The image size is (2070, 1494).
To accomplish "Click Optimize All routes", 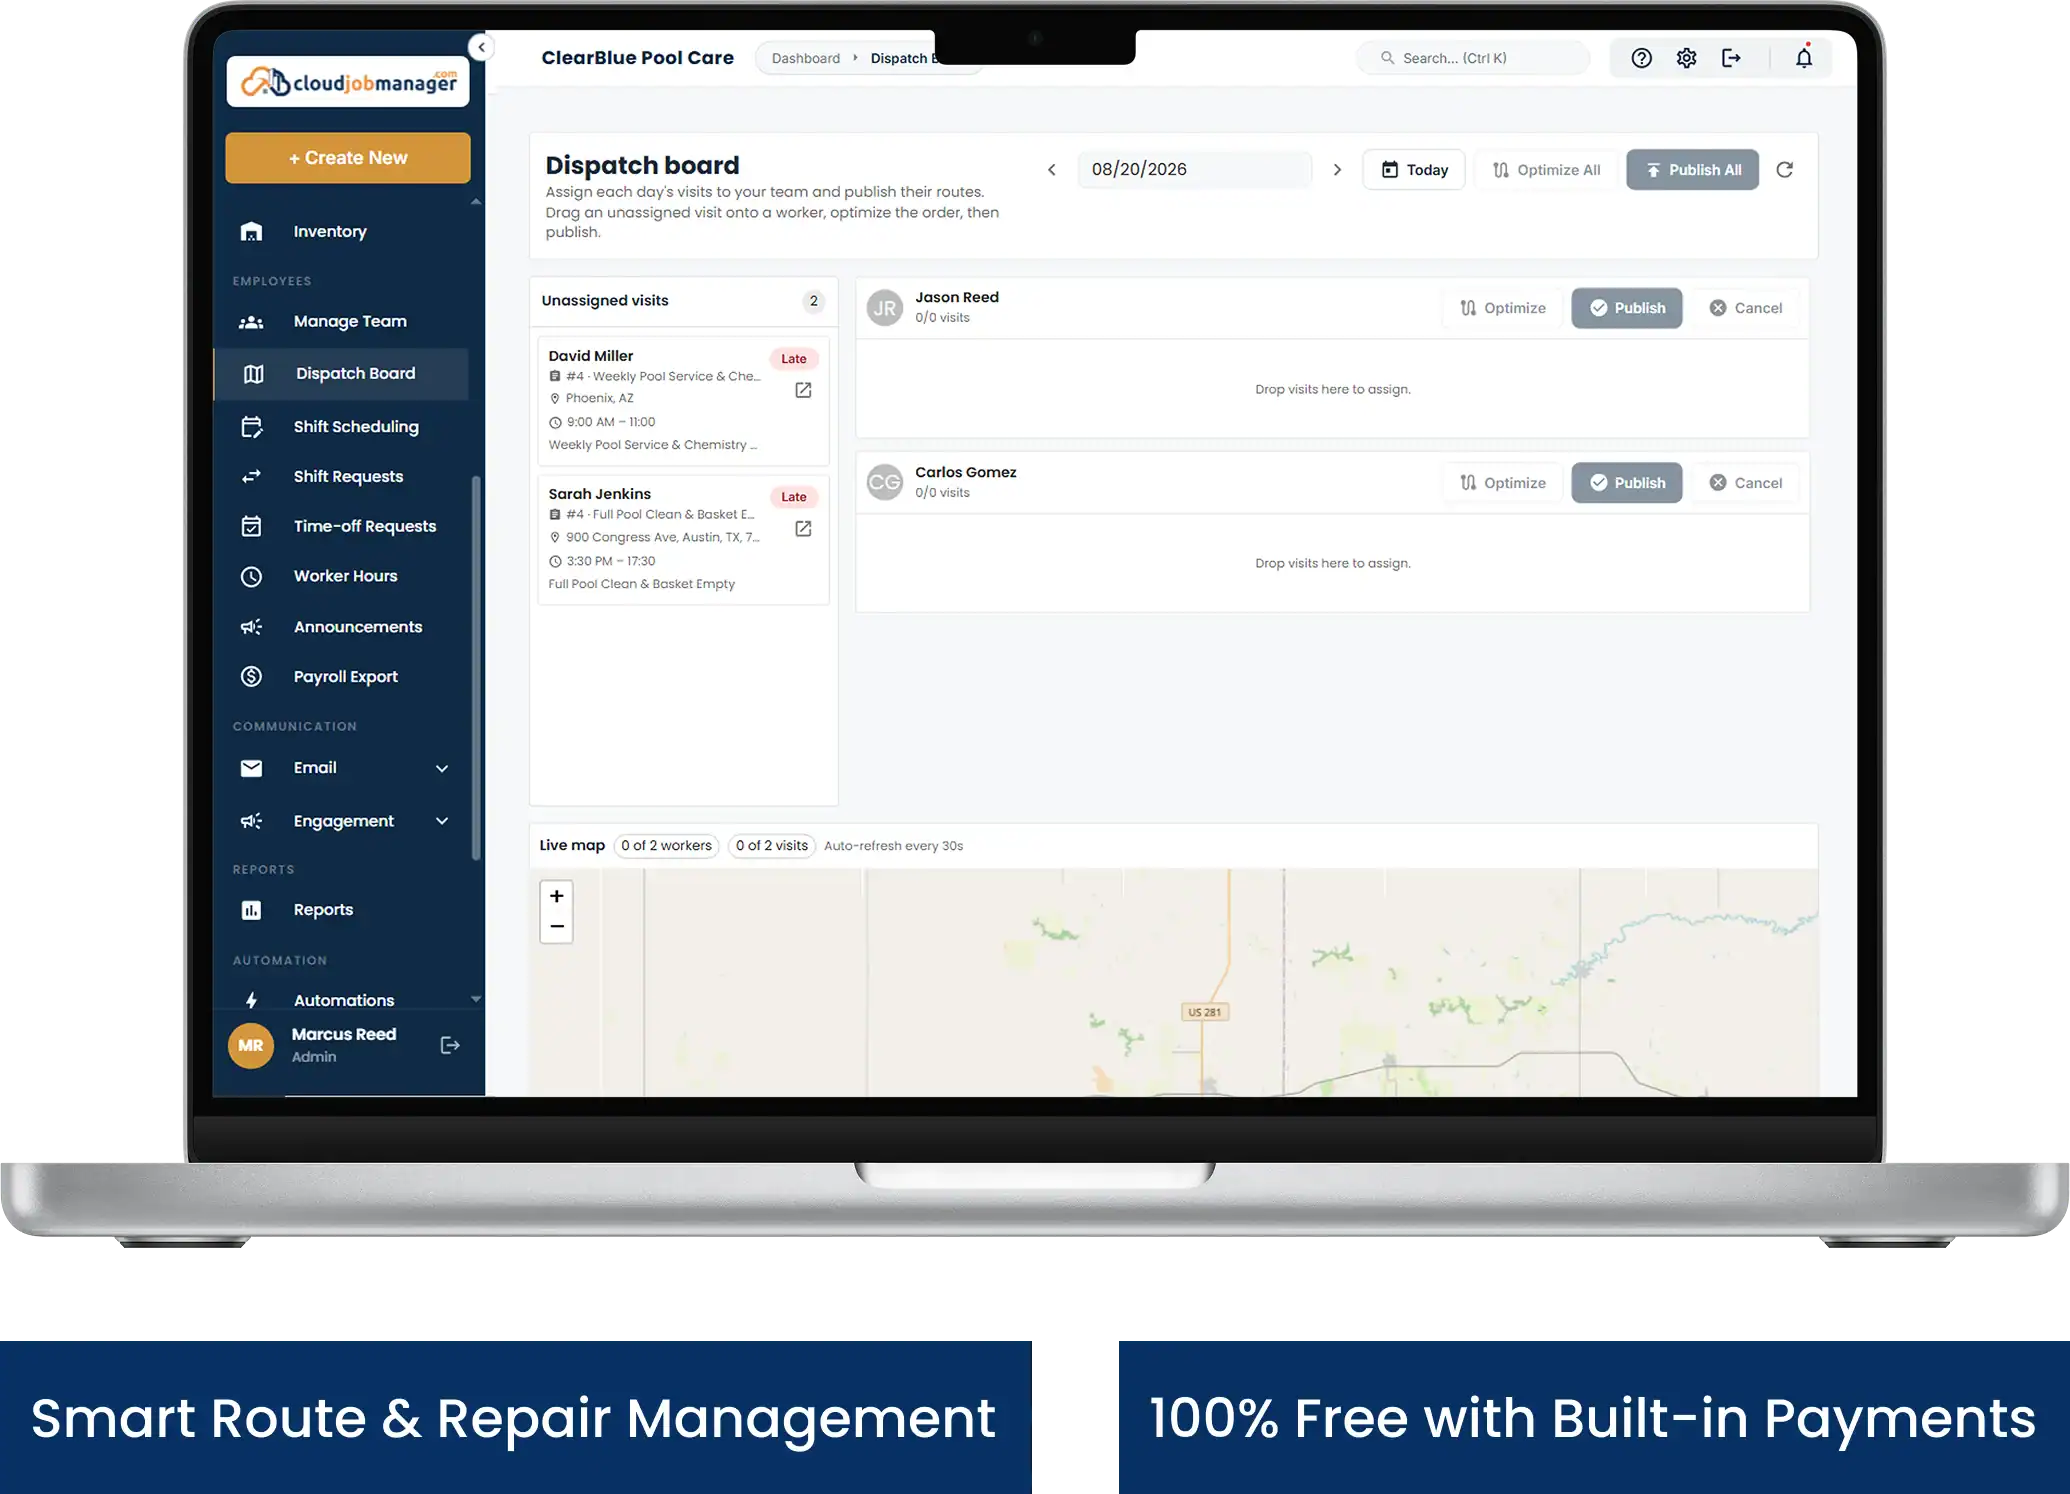I will pos(1546,170).
